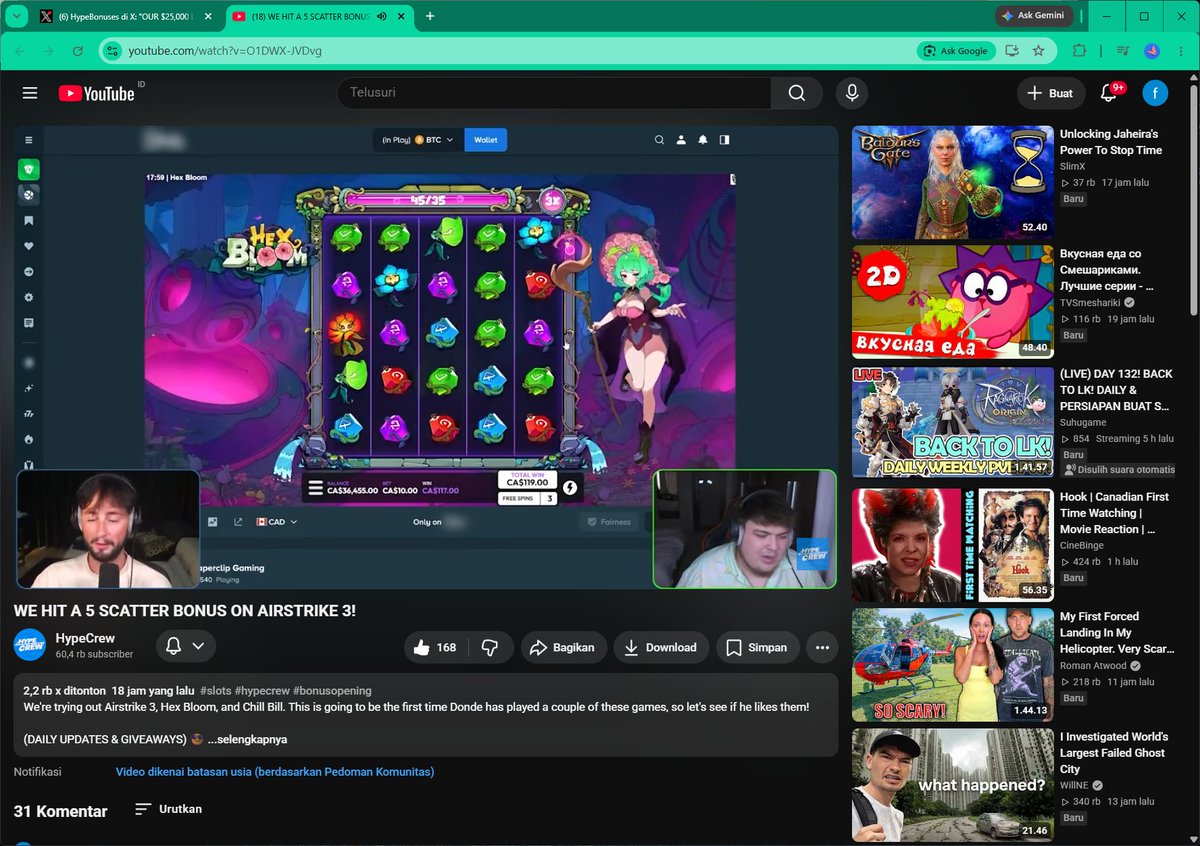Bookmark this page with star icon
Image resolution: width=1200 pixels, height=846 pixels.
coord(1038,50)
